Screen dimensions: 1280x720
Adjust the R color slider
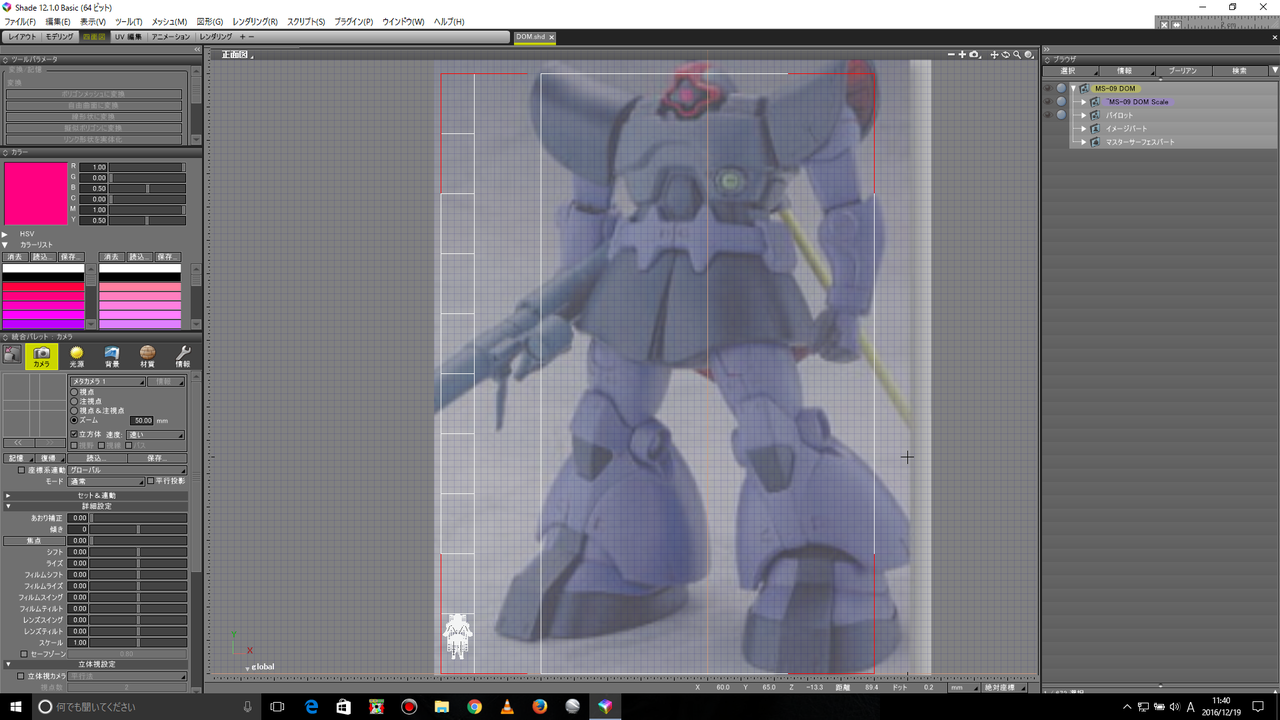point(147,167)
